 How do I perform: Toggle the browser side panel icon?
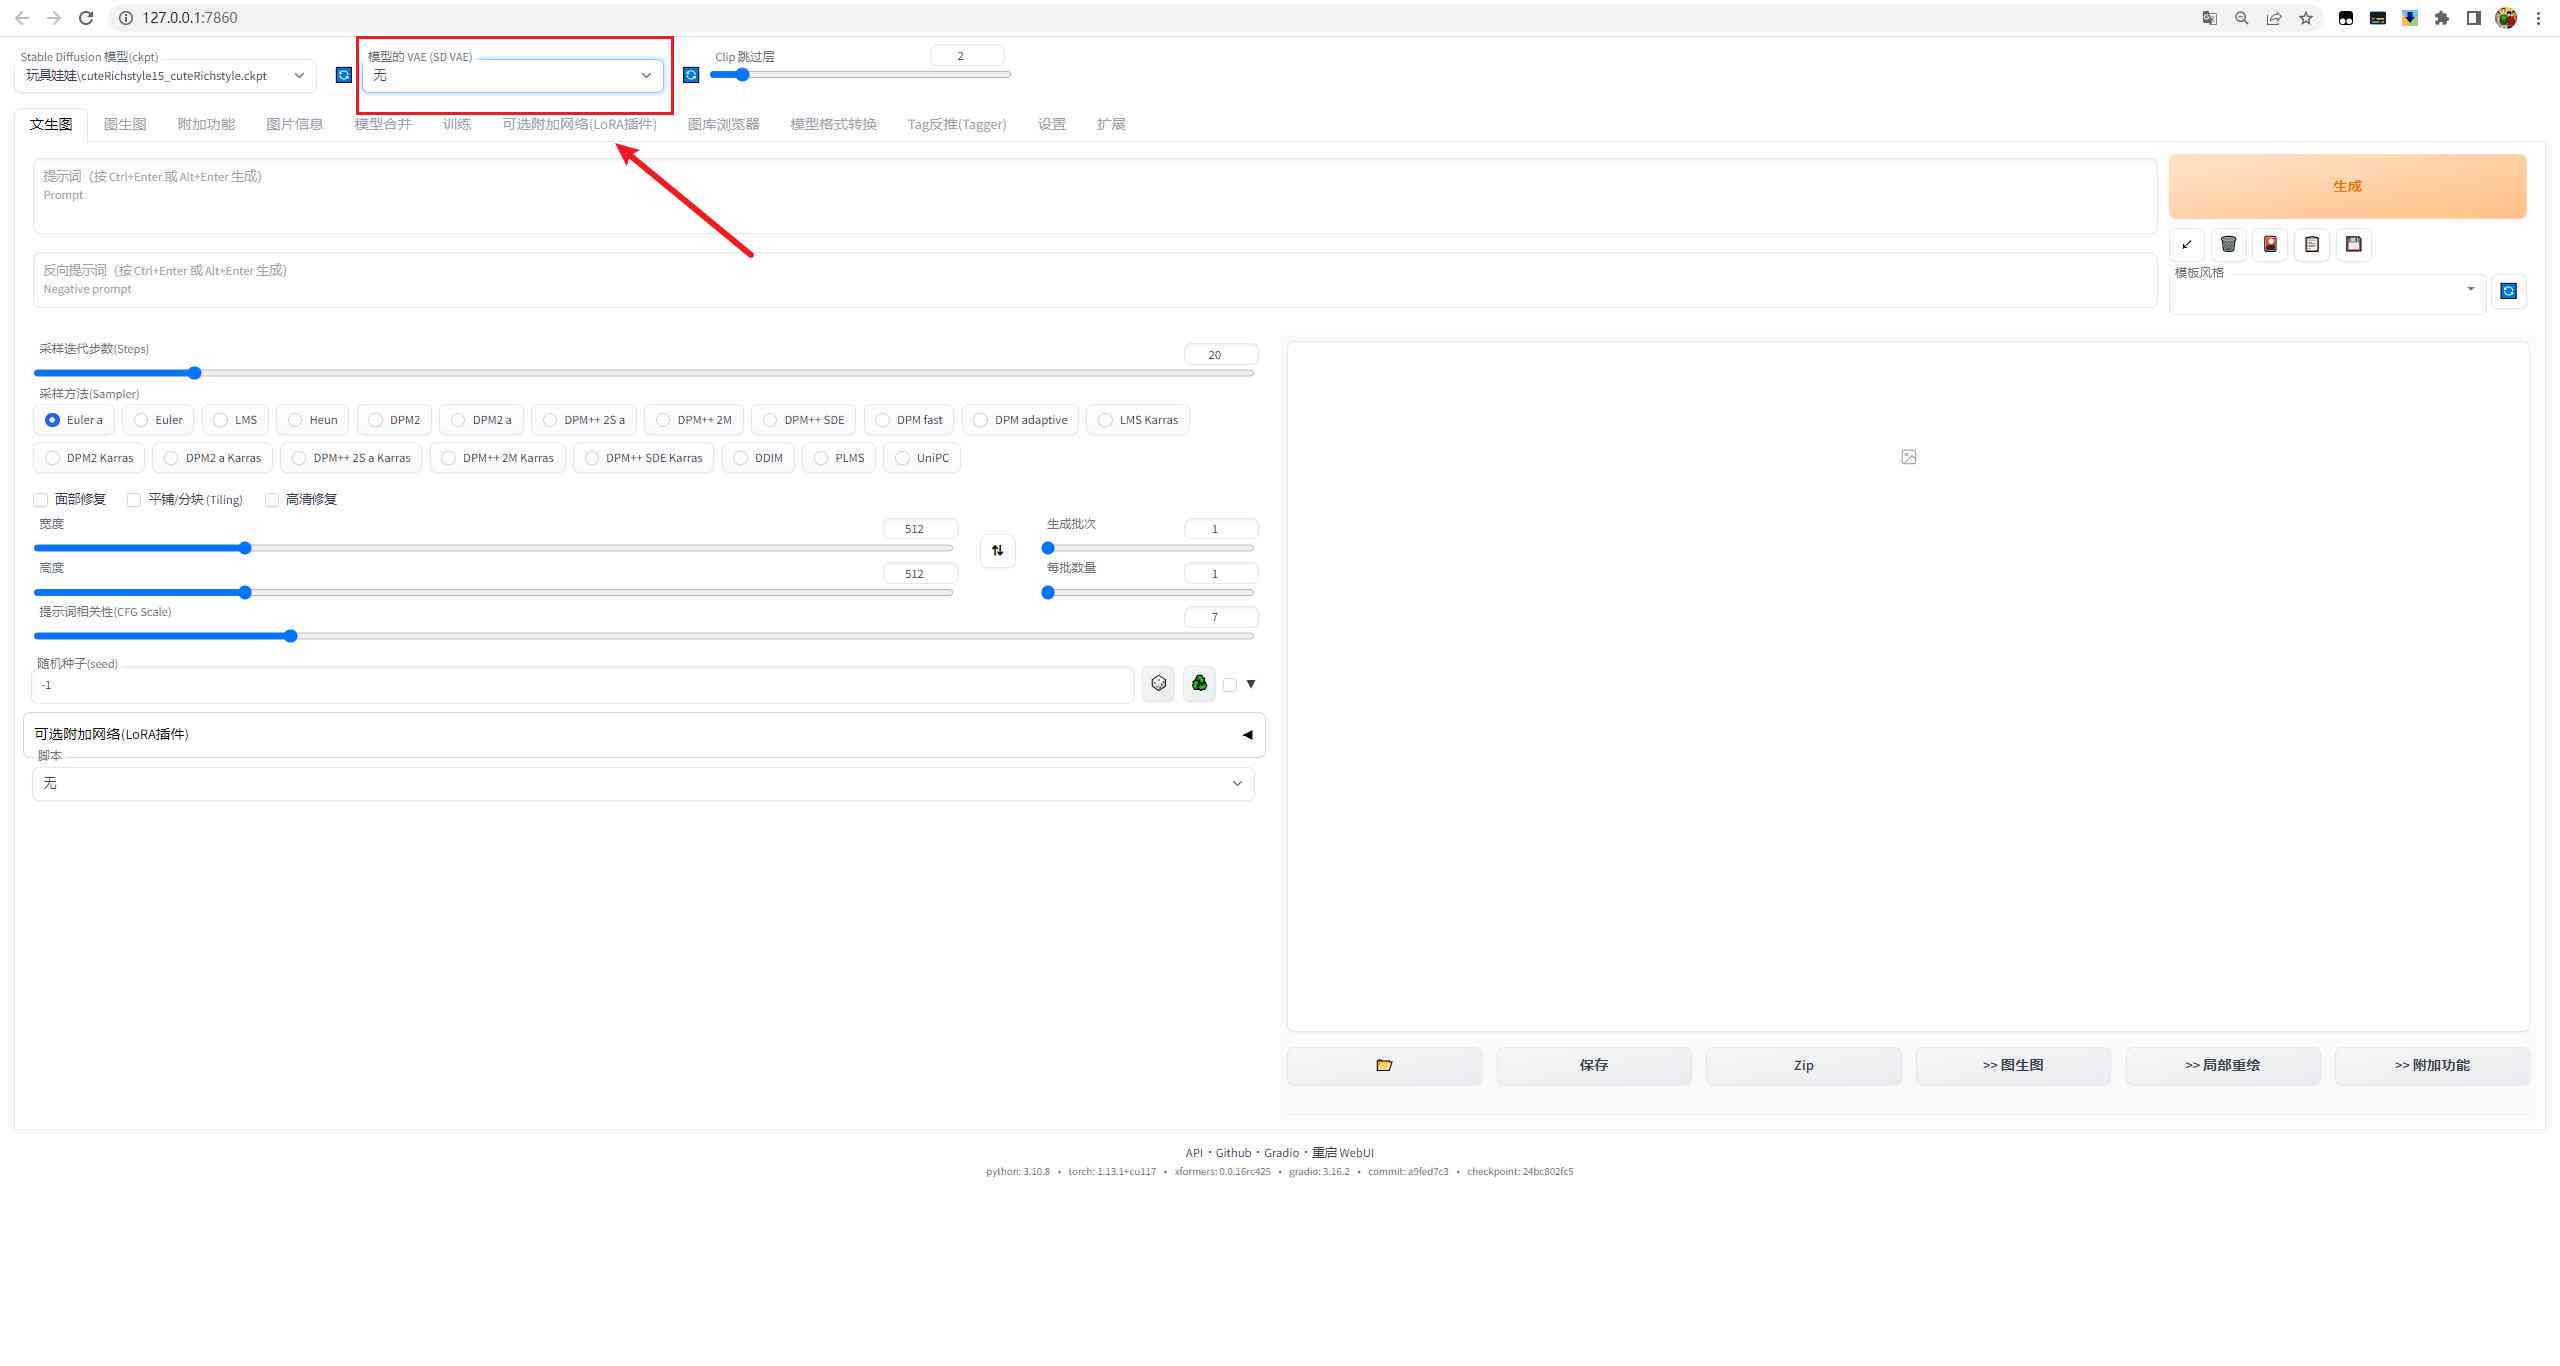click(x=2474, y=18)
